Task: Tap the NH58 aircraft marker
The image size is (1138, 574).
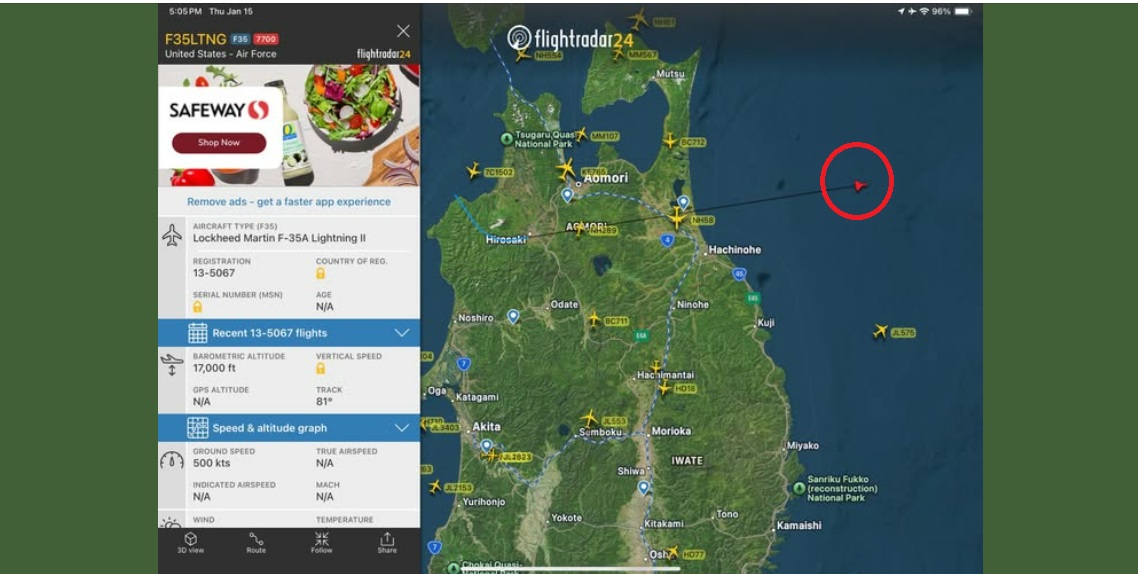Action: point(677,217)
